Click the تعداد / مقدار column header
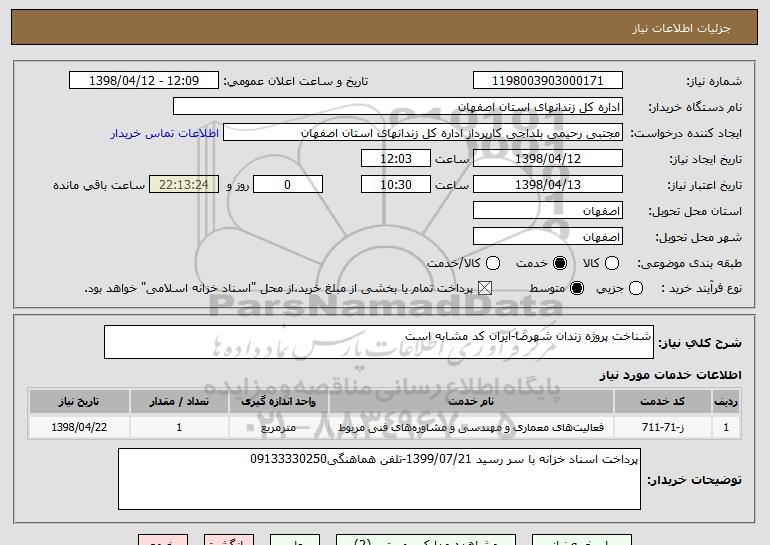Image resolution: width=770 pixels, height=545 pixels. 179,402
